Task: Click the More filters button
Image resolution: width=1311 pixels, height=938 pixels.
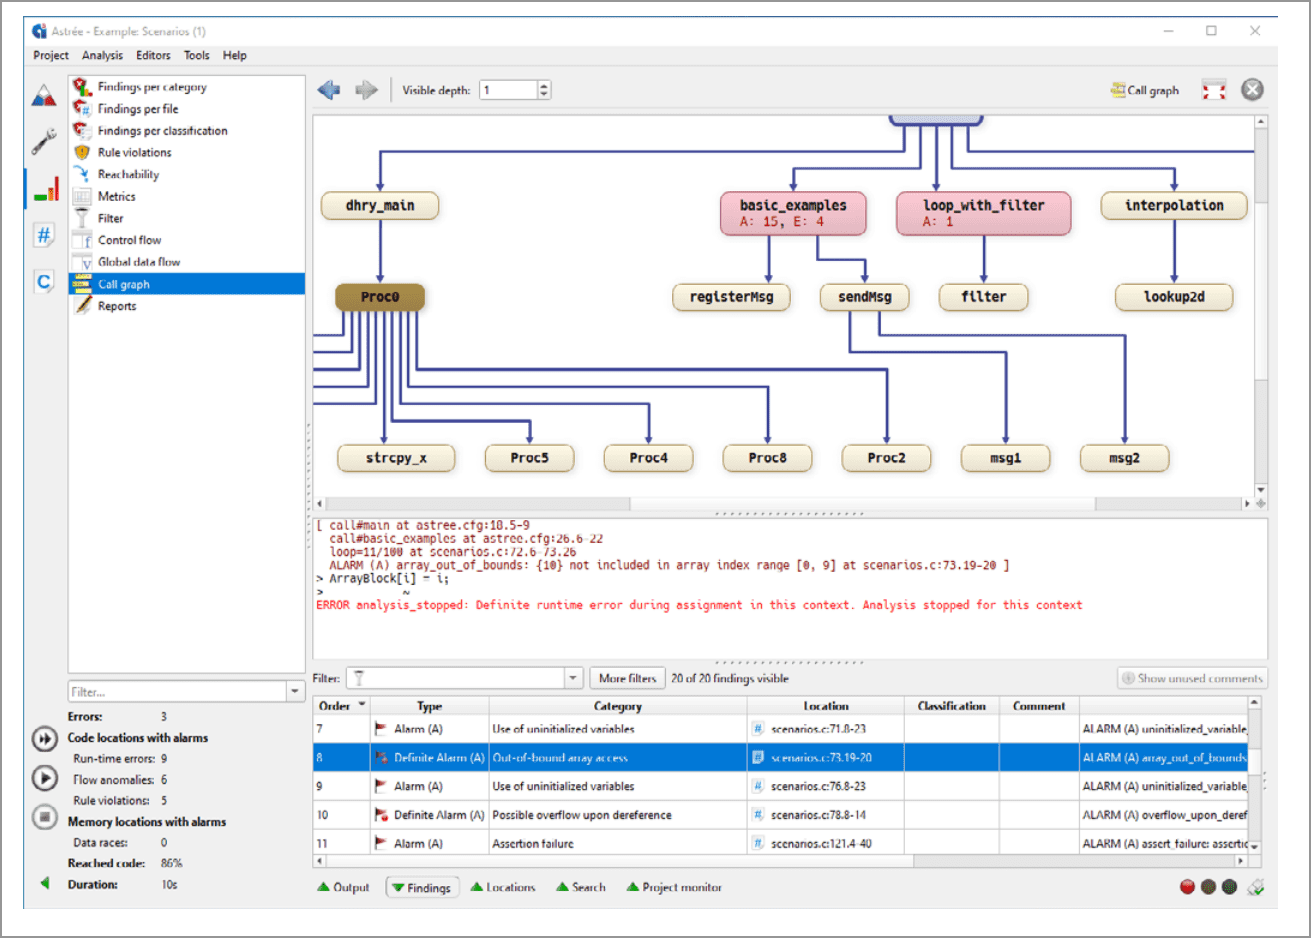Action: (627, 678)
